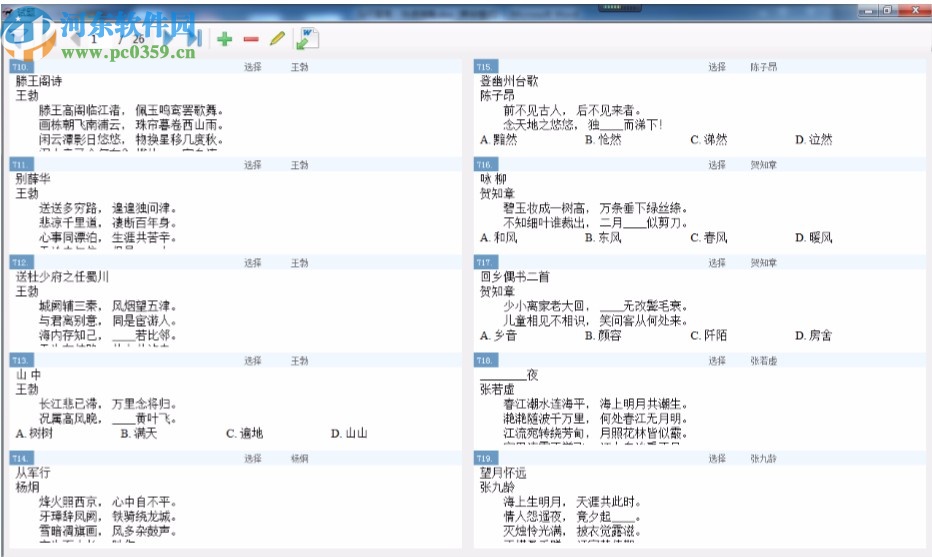This screenshot has height=557, width=932.
Task: Click the 选择 type label of question 713
Action: pyautogui.click(x=253, y=360)
